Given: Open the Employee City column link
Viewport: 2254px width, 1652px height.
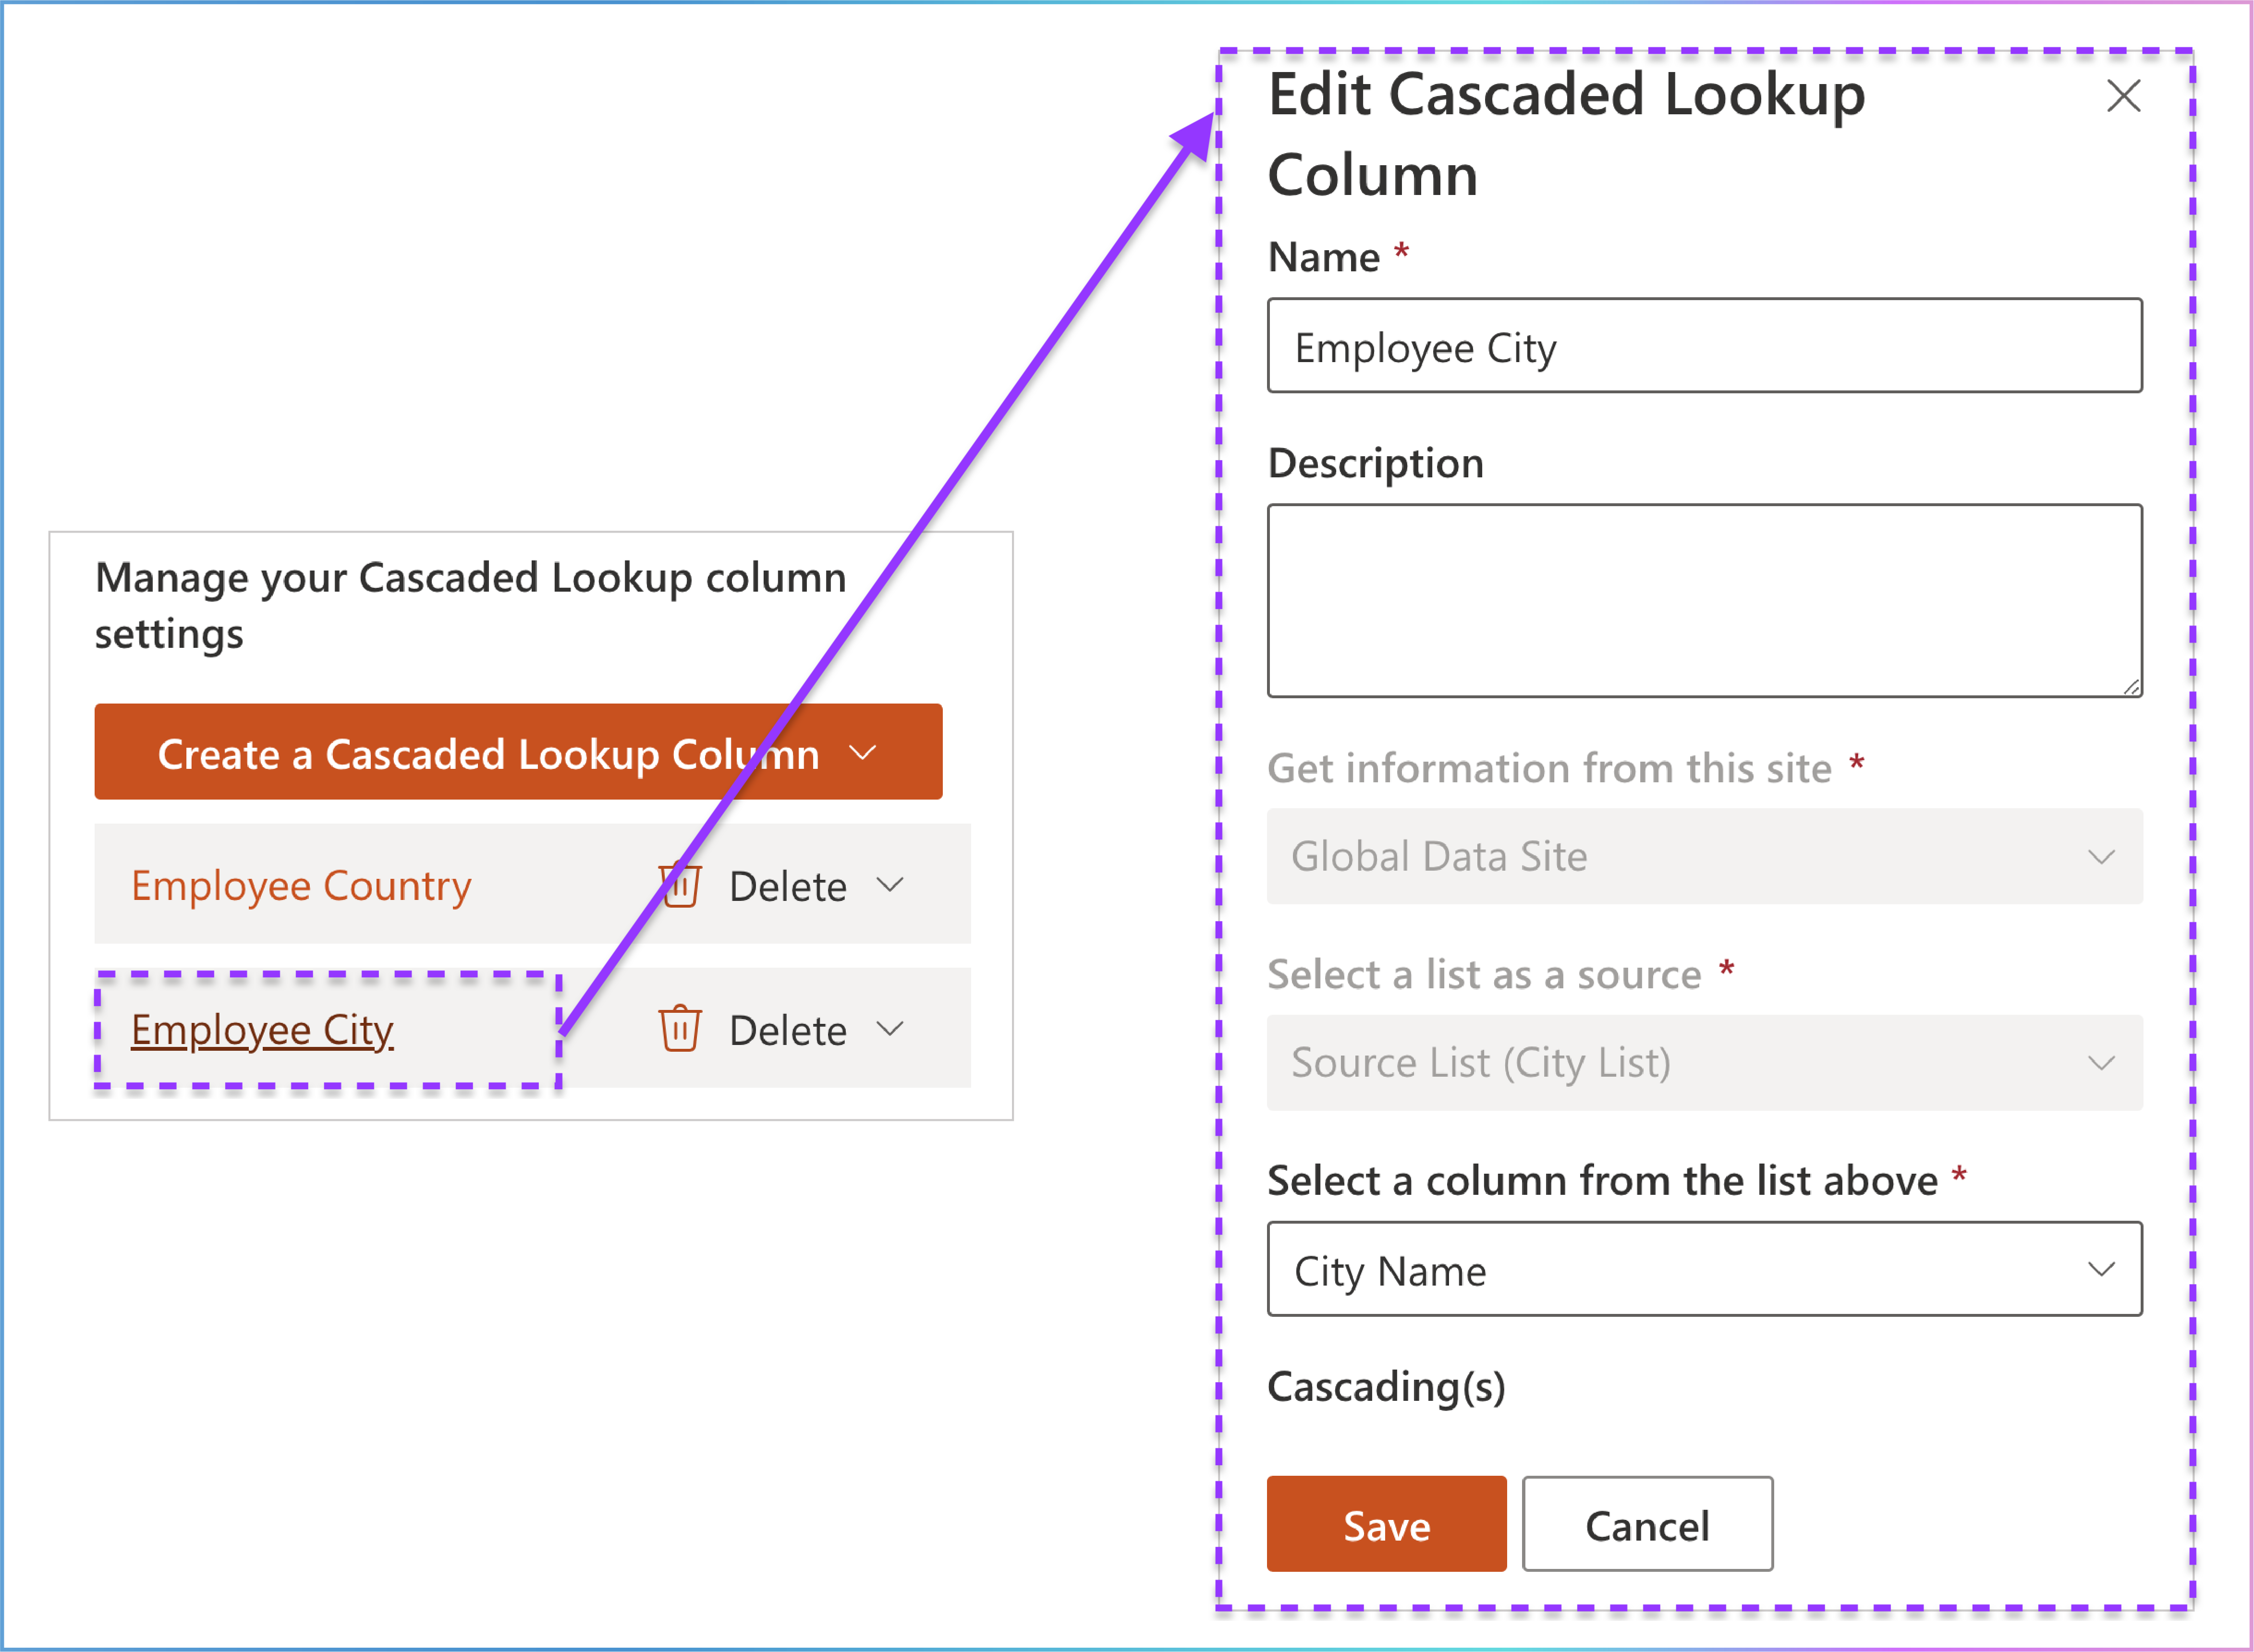Looking at the screenshot, I should [262, 1030].
